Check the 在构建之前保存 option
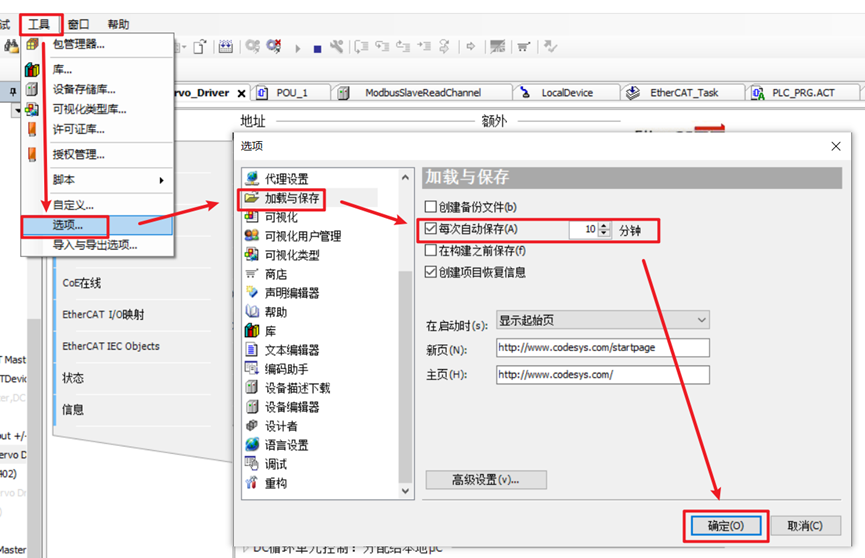The height and width of the screenshot is (558, 865). [431, 251]
